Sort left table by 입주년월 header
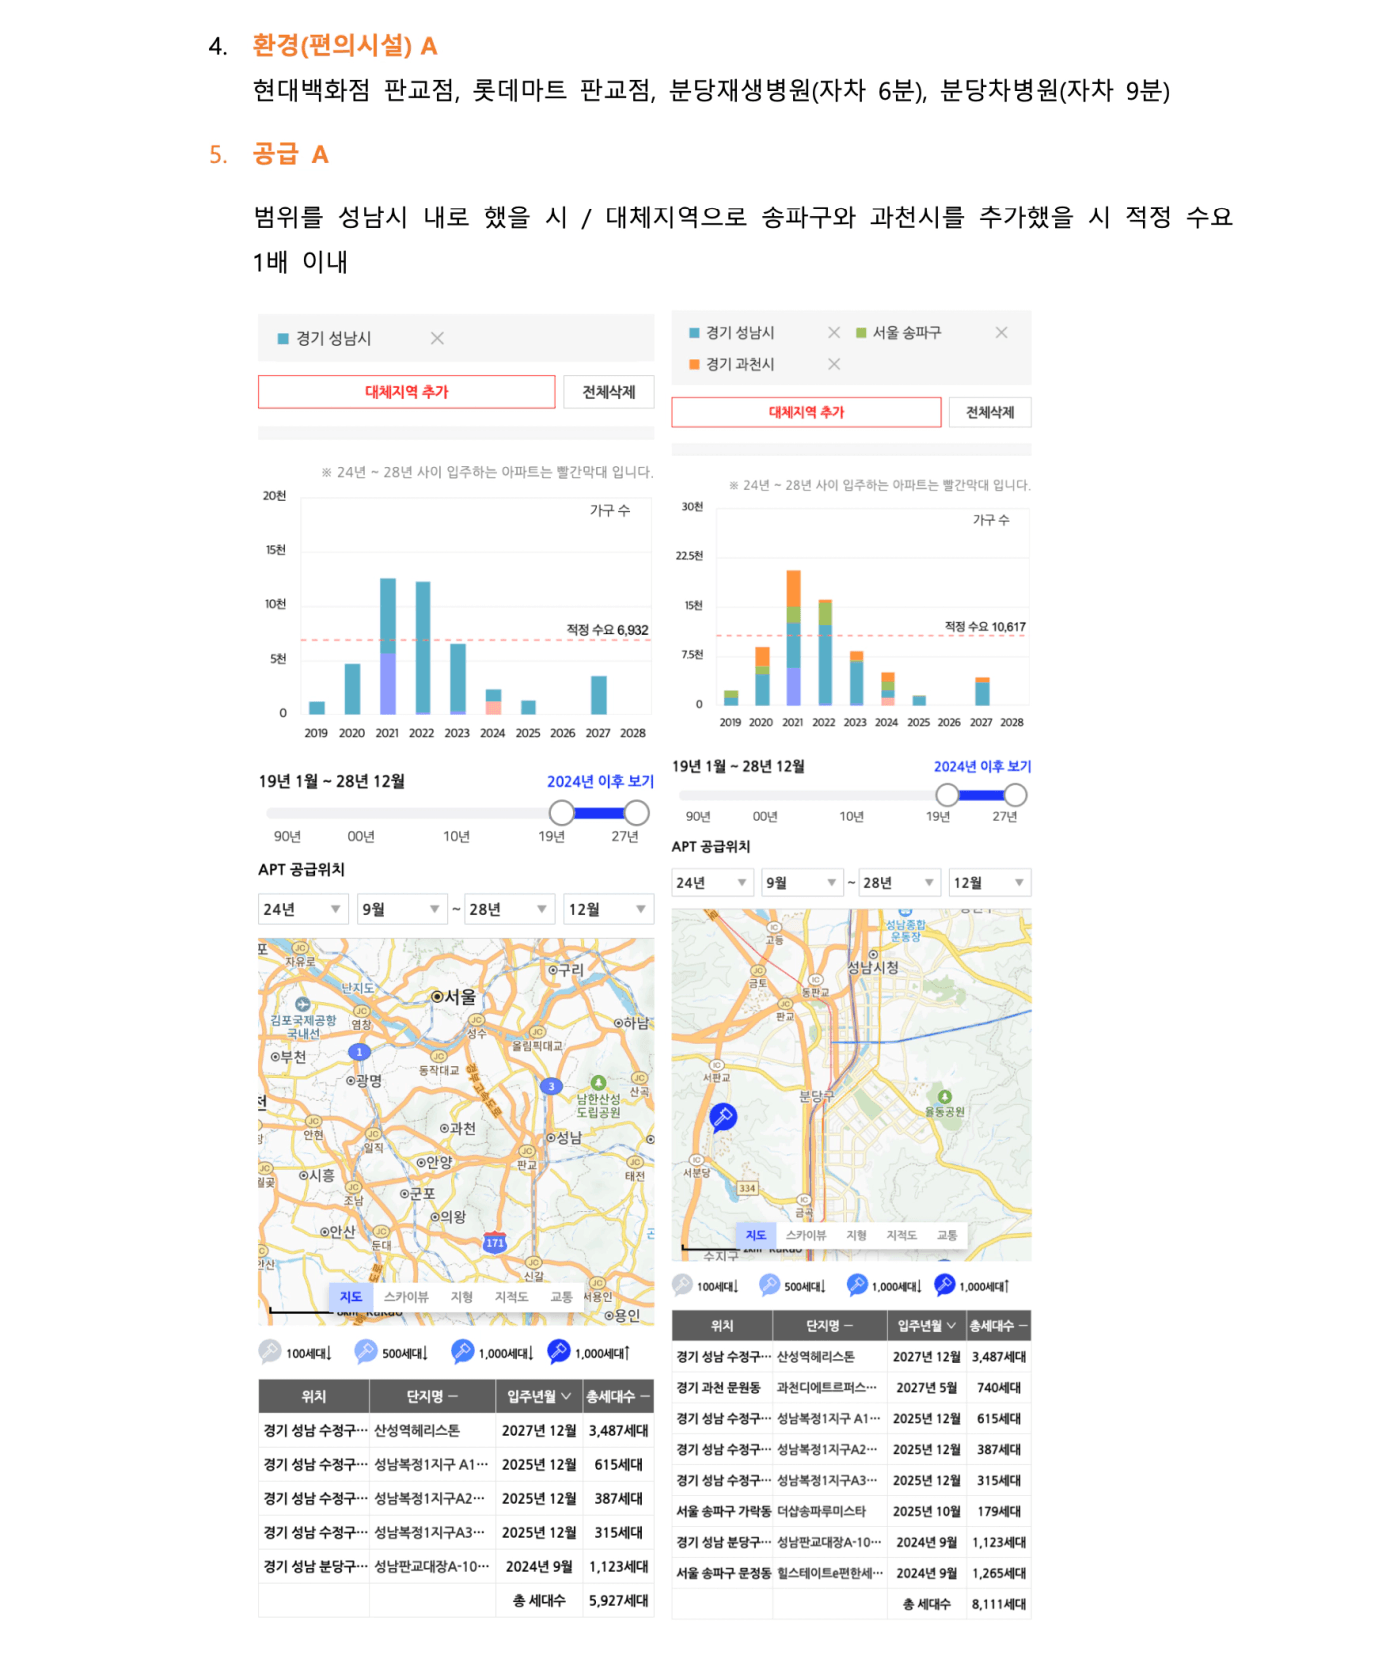 click(539, 1396)
